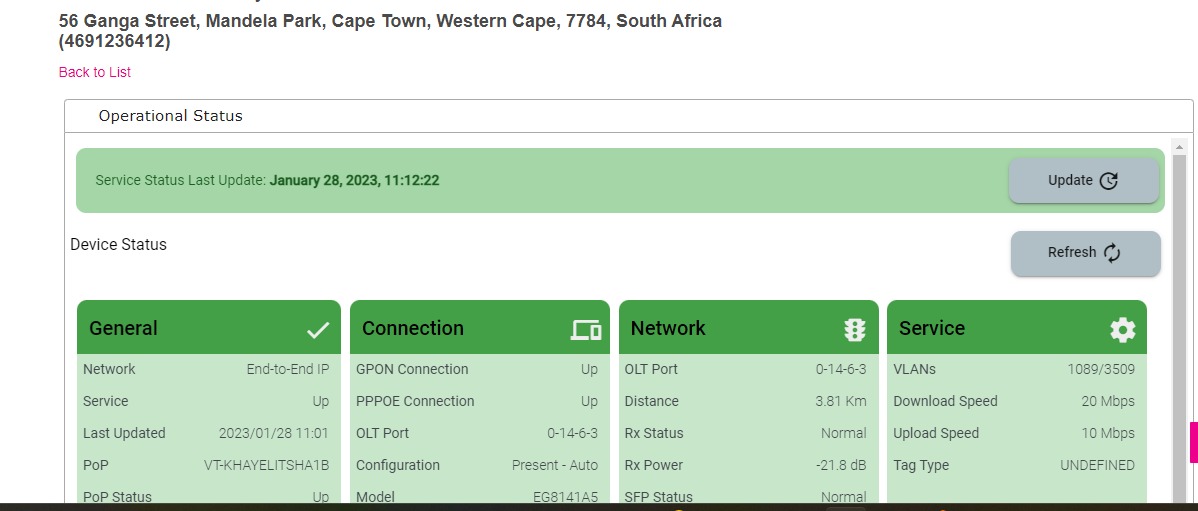1198x511 pixels.
Task: Select the General card title
Action: pyautogui.click(x=123, y=328)
